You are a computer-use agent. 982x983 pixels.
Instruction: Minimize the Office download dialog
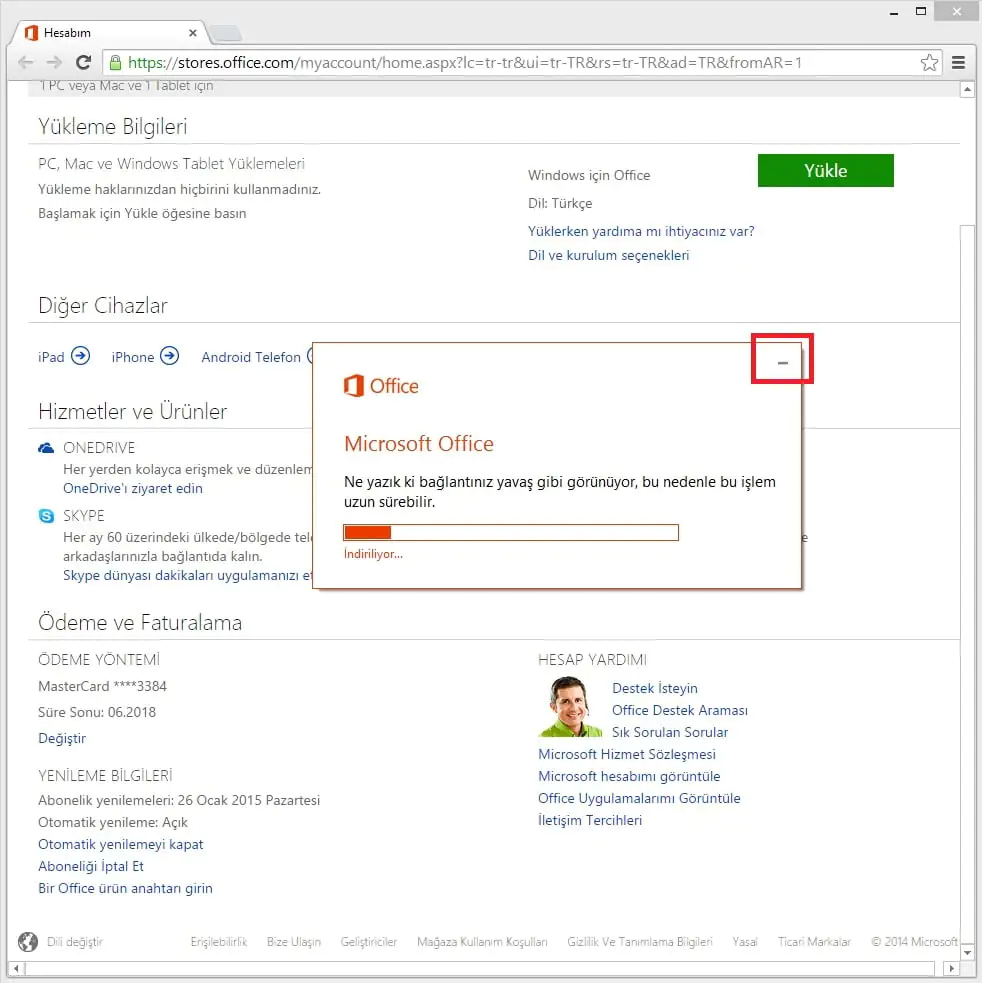tap(783, 362)
